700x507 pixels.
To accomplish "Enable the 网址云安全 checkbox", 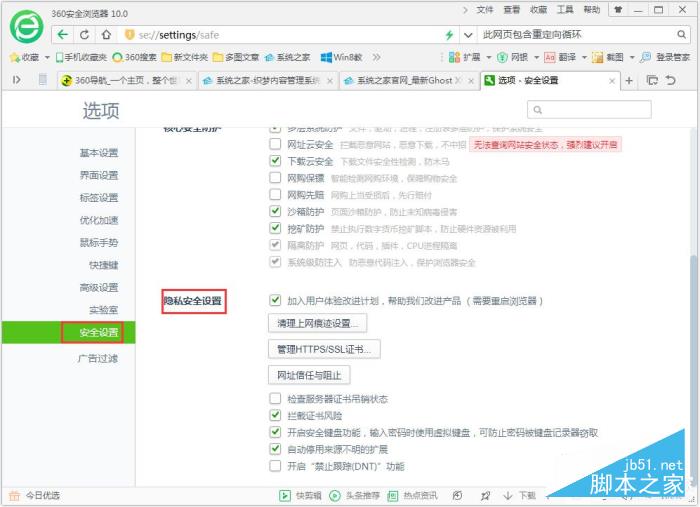I will 275,144.
